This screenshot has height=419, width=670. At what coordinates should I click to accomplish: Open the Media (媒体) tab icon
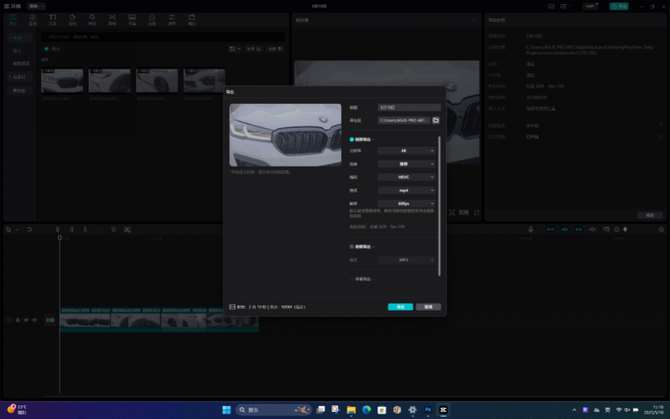point(13,19)
